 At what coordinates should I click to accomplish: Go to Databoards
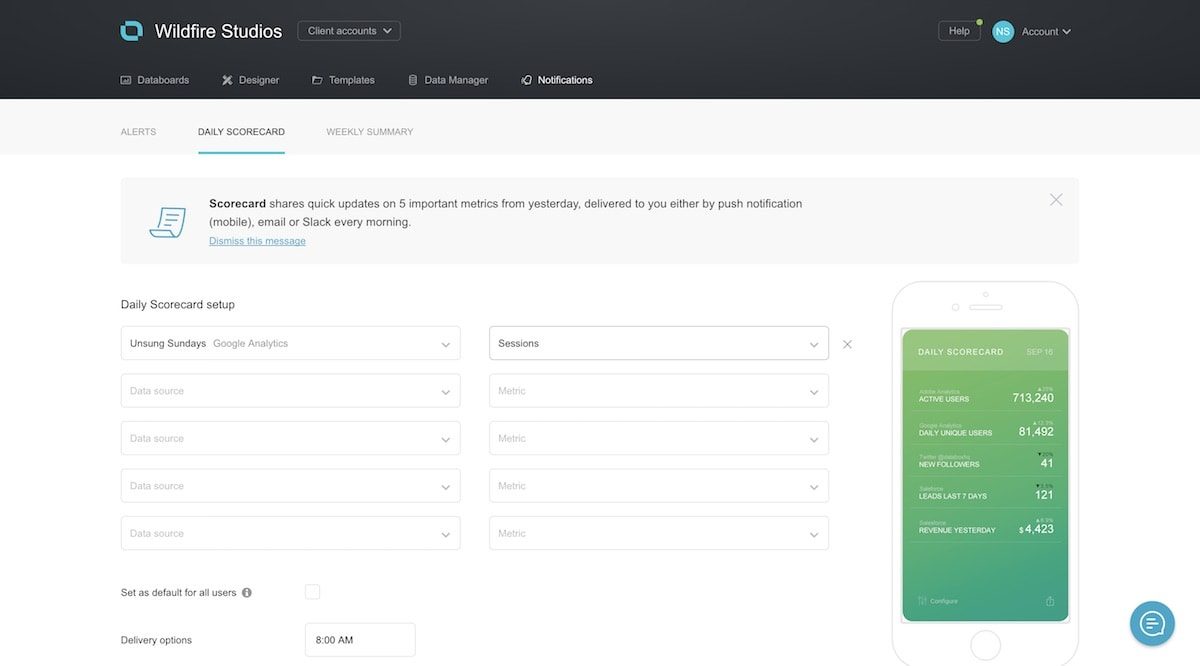(x=155, y=80)
